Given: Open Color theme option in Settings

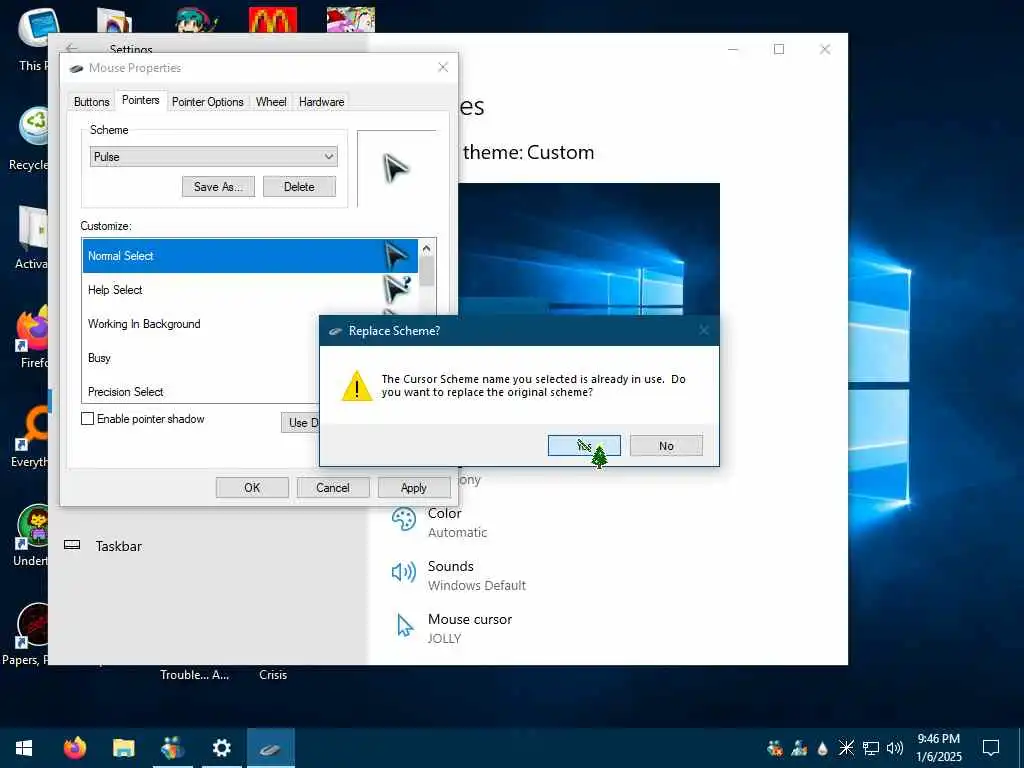Looking at the screenshot, I should (457, 522).
